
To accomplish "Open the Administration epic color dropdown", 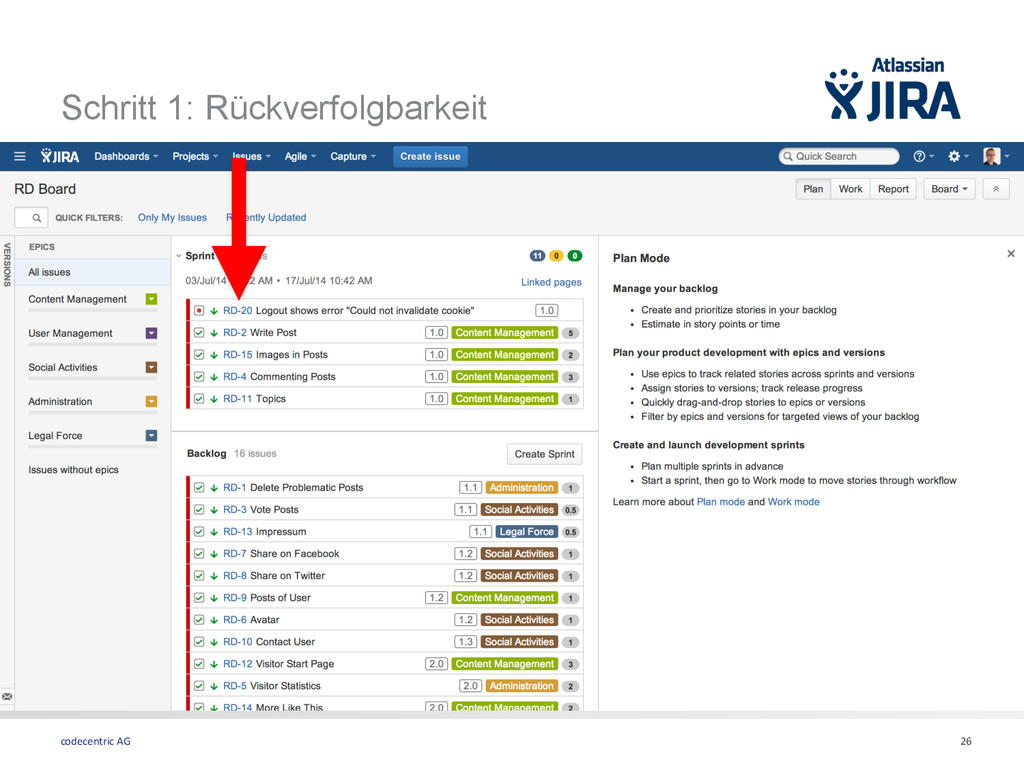I will (152, 402).
